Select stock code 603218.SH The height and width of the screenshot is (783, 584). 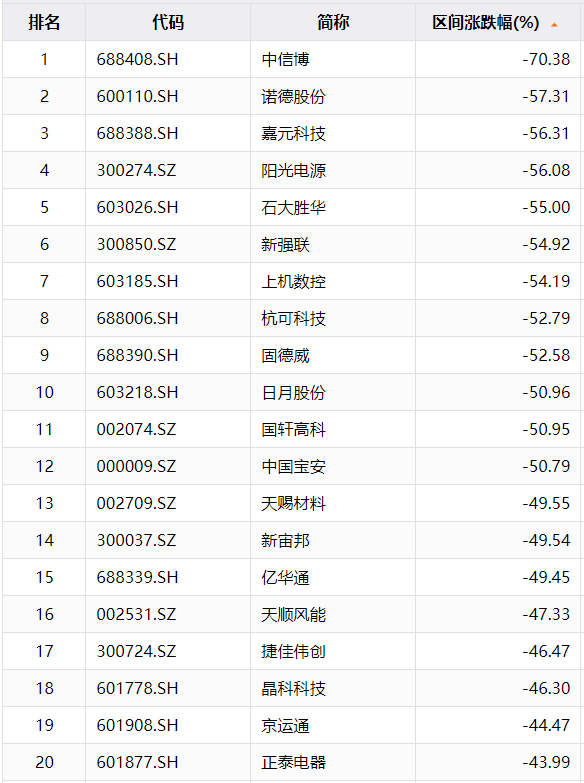(x=137, y=392)
